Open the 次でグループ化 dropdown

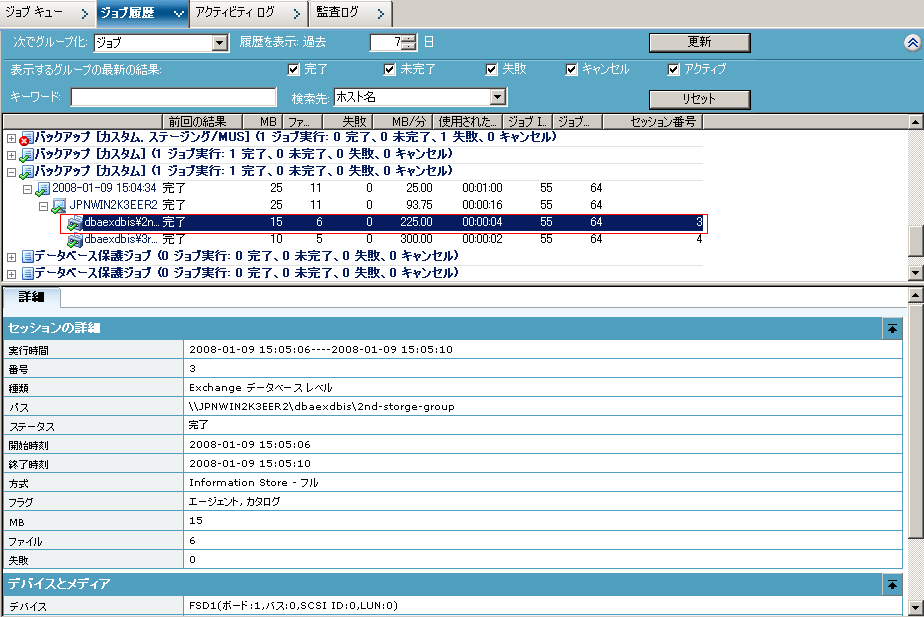pyautogui.click(x=219, y=42)
